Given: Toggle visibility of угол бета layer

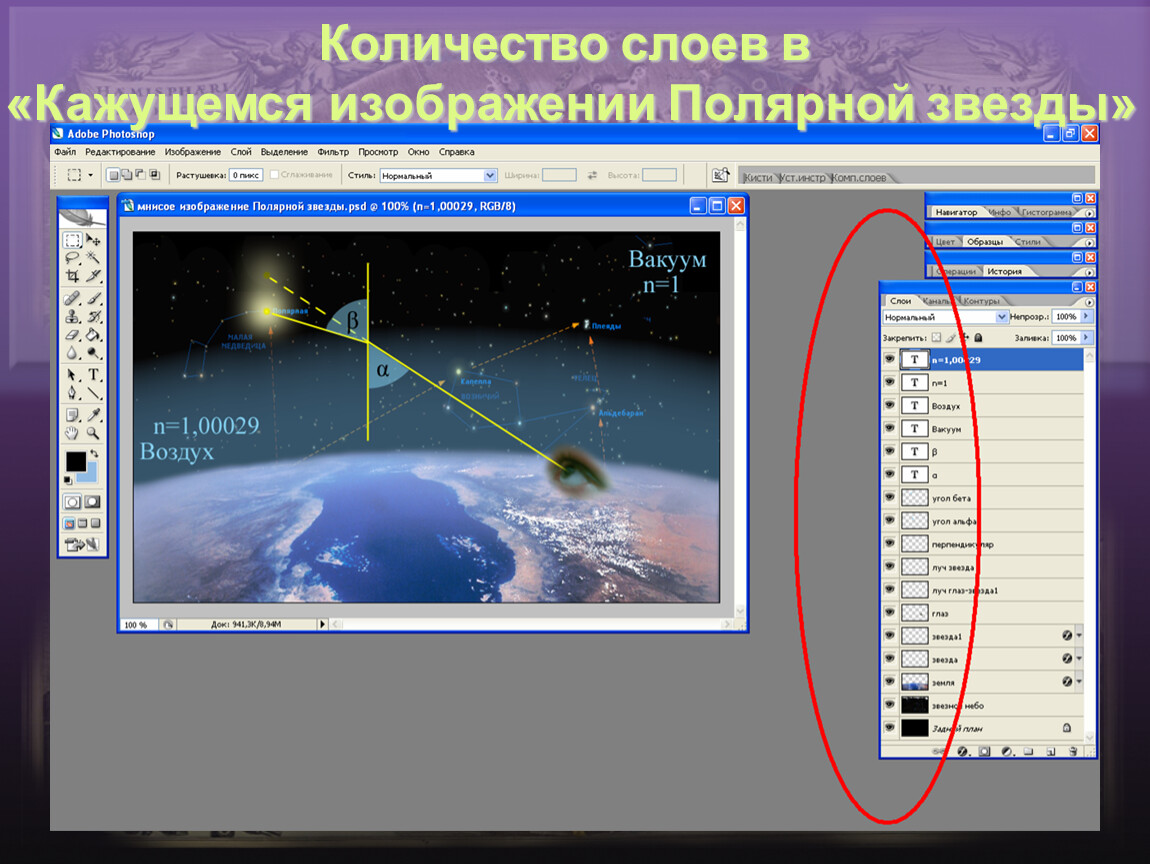Looking at the screenshot, I should pyautogui.click(x=890, y=497).
